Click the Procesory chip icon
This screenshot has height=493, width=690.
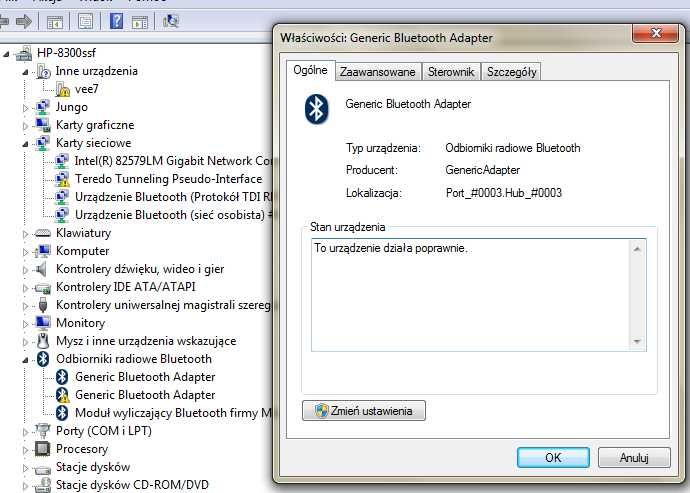coord(42,449)
